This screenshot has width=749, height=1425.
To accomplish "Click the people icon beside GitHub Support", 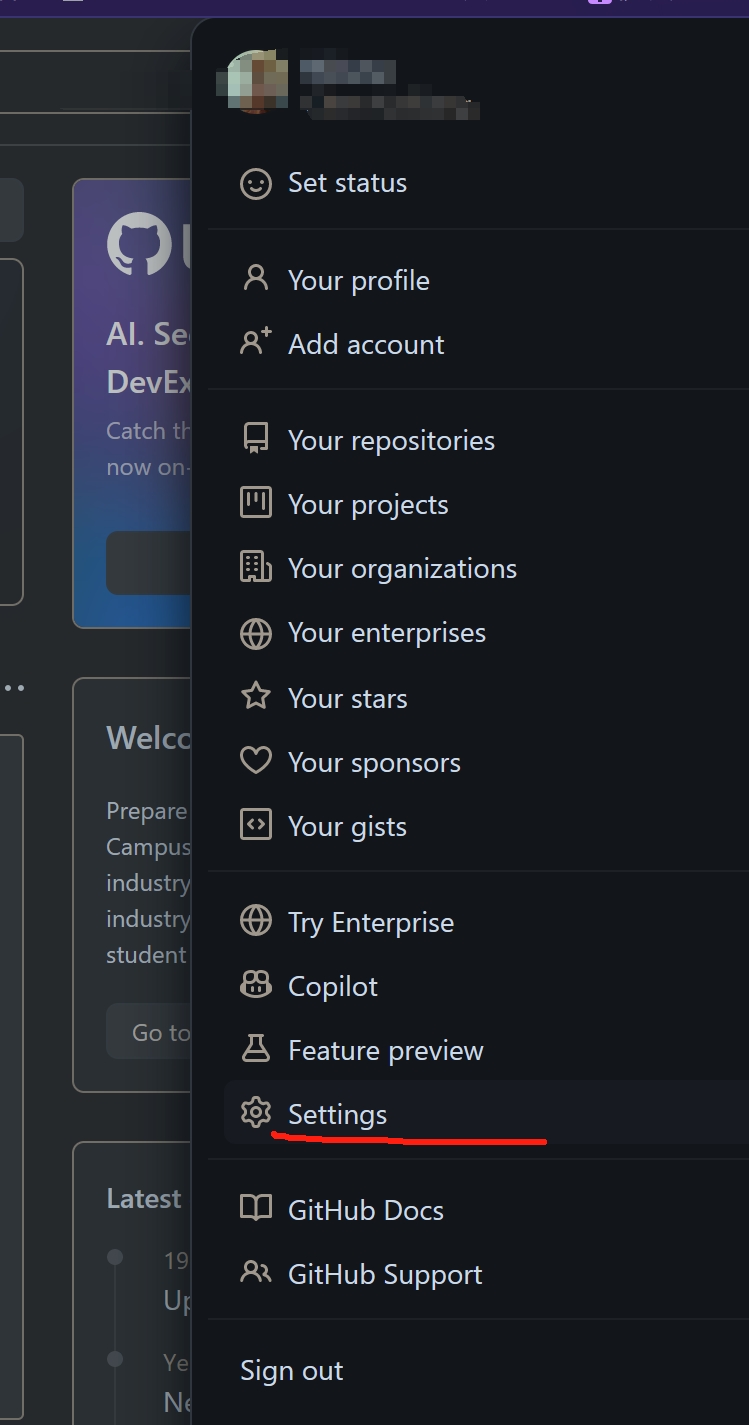I will [256, 1273].
